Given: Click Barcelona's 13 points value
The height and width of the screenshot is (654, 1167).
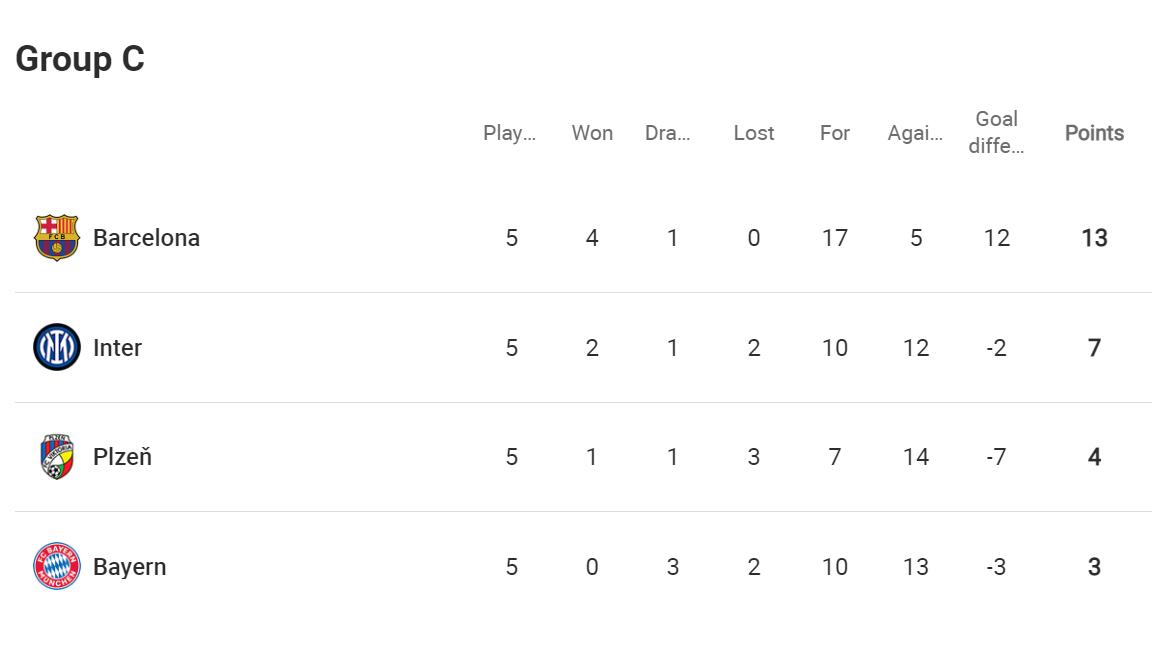Looking at the screenshot, I should click(x=1095, y=238).
